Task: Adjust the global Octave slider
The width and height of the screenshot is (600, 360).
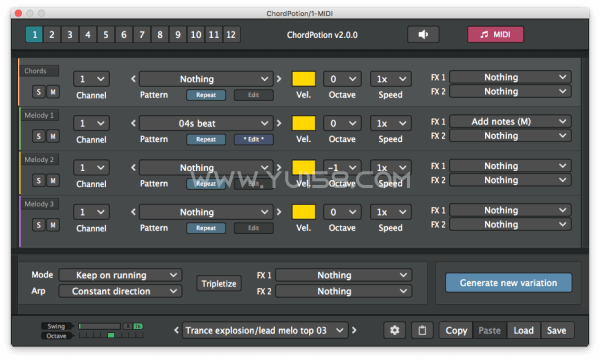Action: (x=111, y=335)
